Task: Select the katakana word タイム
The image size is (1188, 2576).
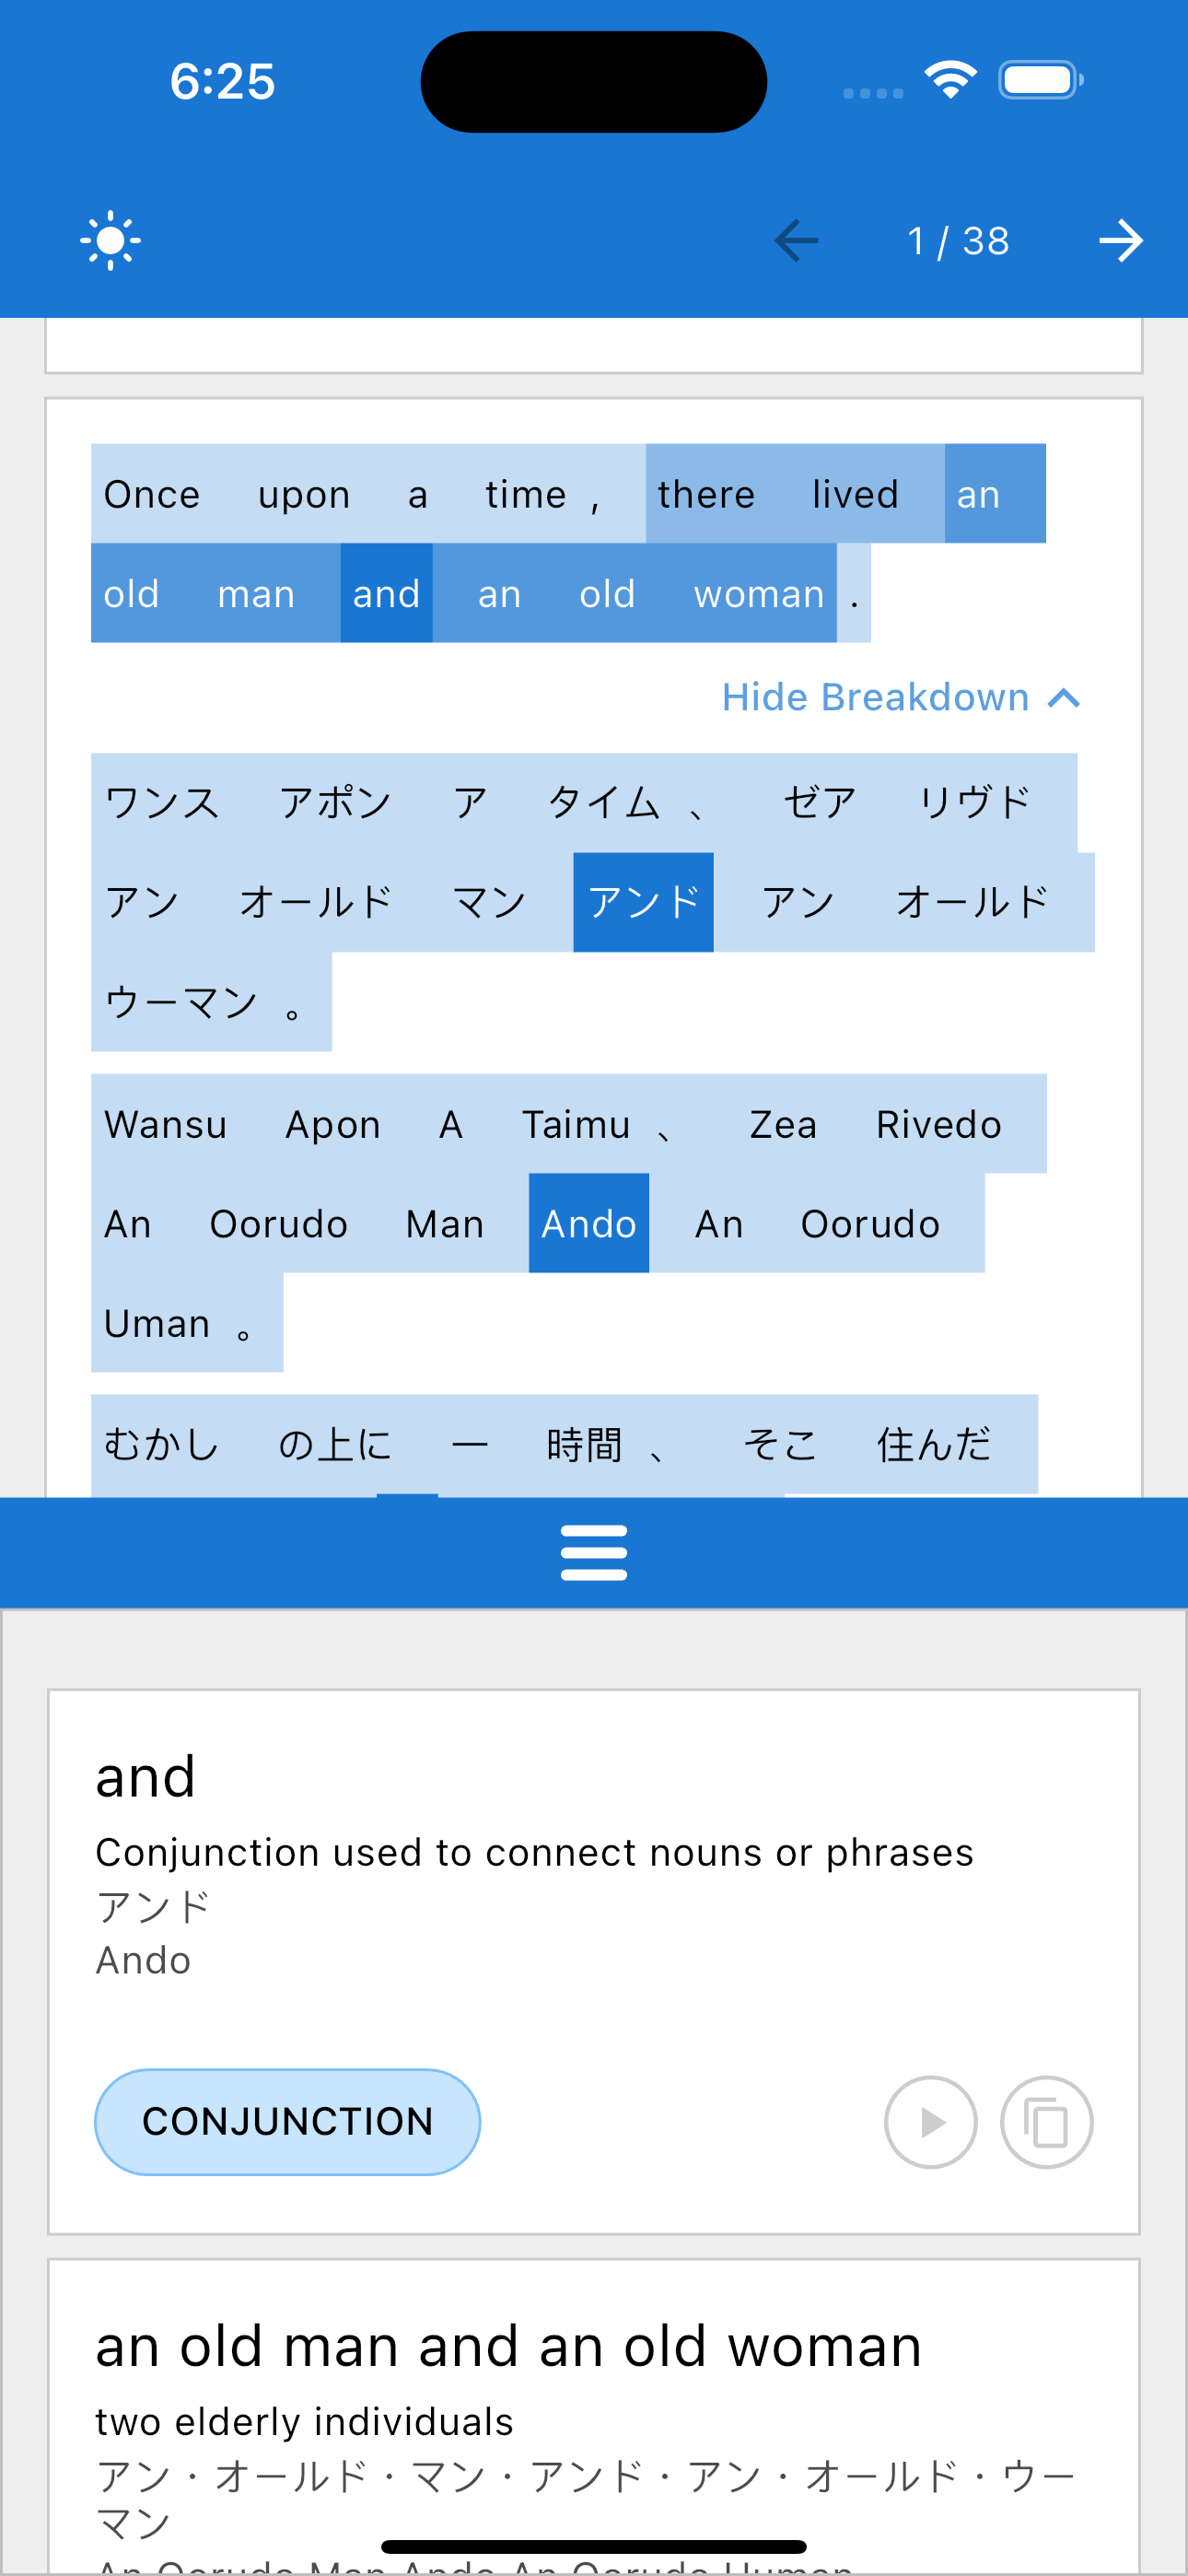Action: coord(603,802)
